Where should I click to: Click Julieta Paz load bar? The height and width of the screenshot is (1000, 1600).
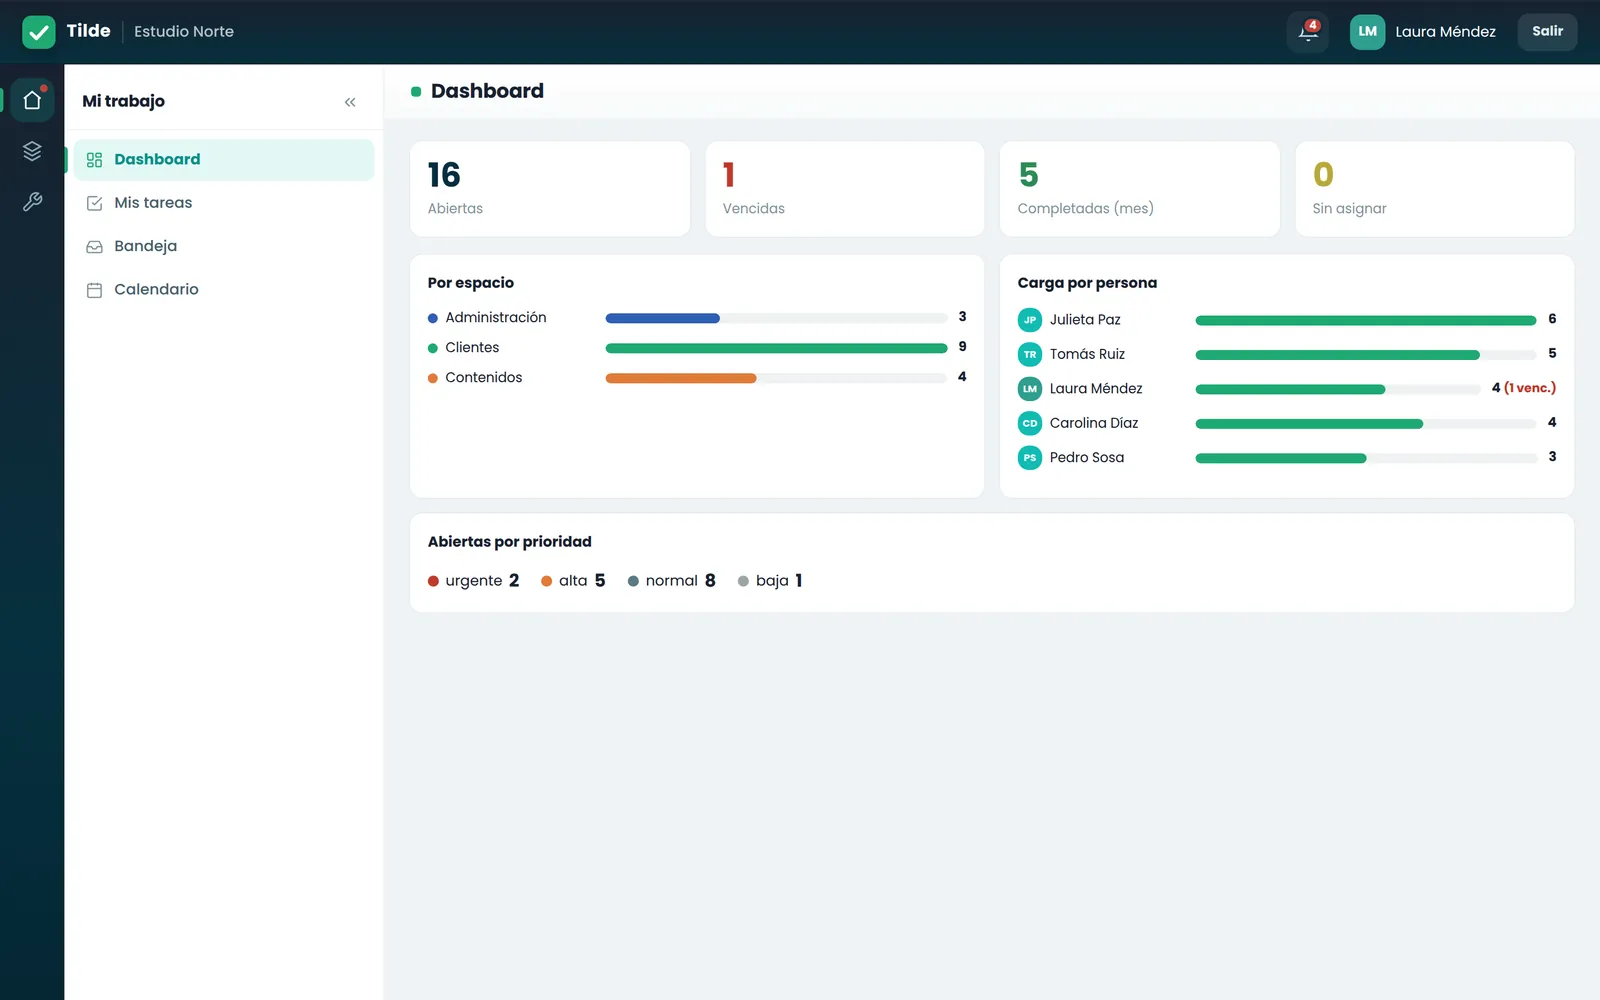[x=1366, y=320]
